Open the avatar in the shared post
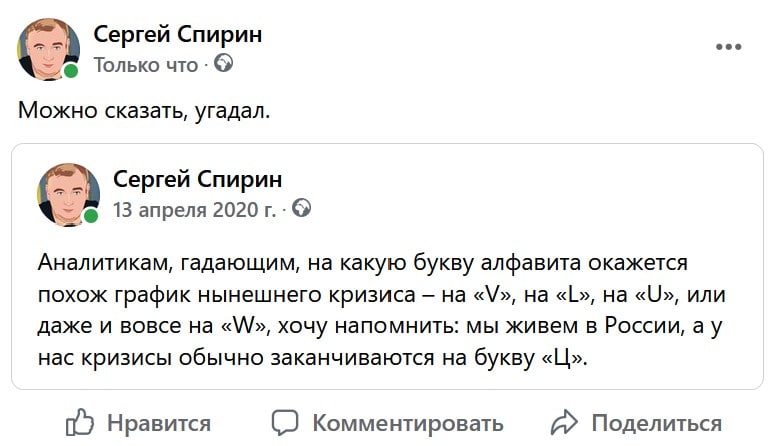The width and height of the screenshot is (776, 446). tap(68, 194)
